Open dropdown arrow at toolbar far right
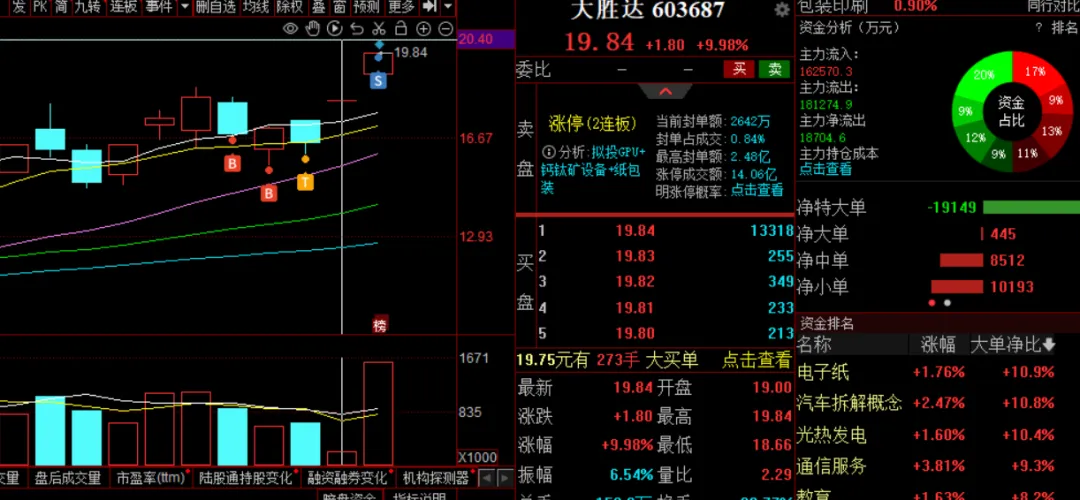The height and width of the screenshot is (500, 1080). 448,7
